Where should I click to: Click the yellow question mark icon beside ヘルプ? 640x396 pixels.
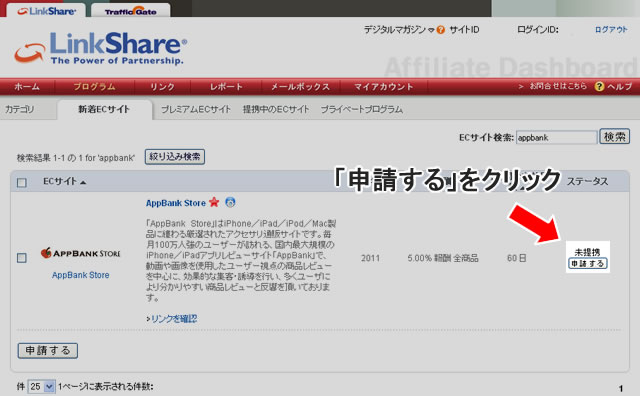coord(599,87)
